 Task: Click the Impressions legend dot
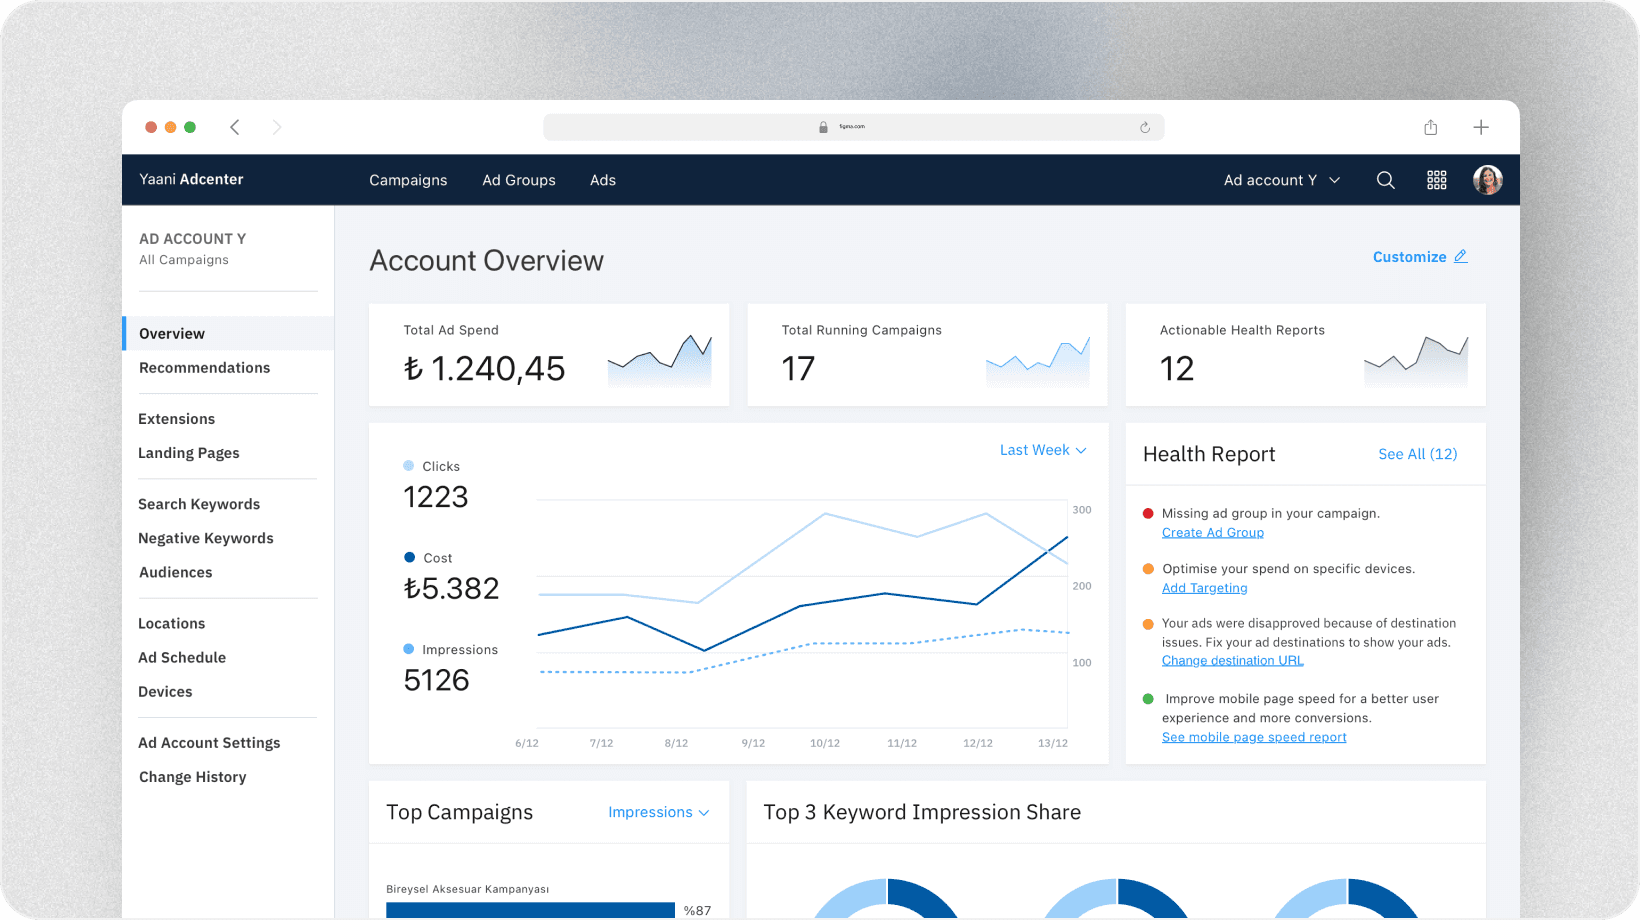(x=408, y=649)
